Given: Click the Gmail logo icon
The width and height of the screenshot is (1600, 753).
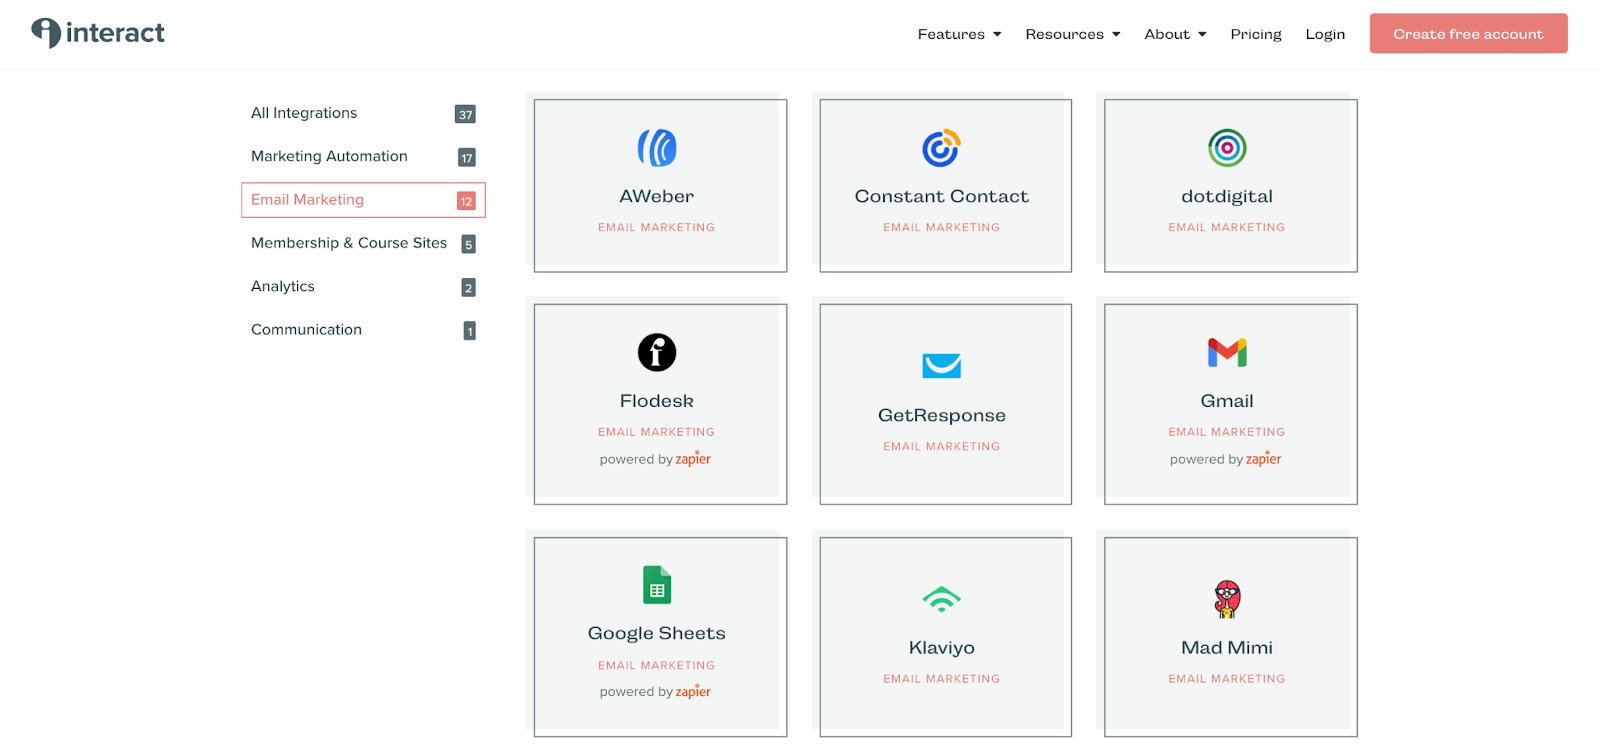Looking at the screenshot, I should click(x=1227, y=352).
